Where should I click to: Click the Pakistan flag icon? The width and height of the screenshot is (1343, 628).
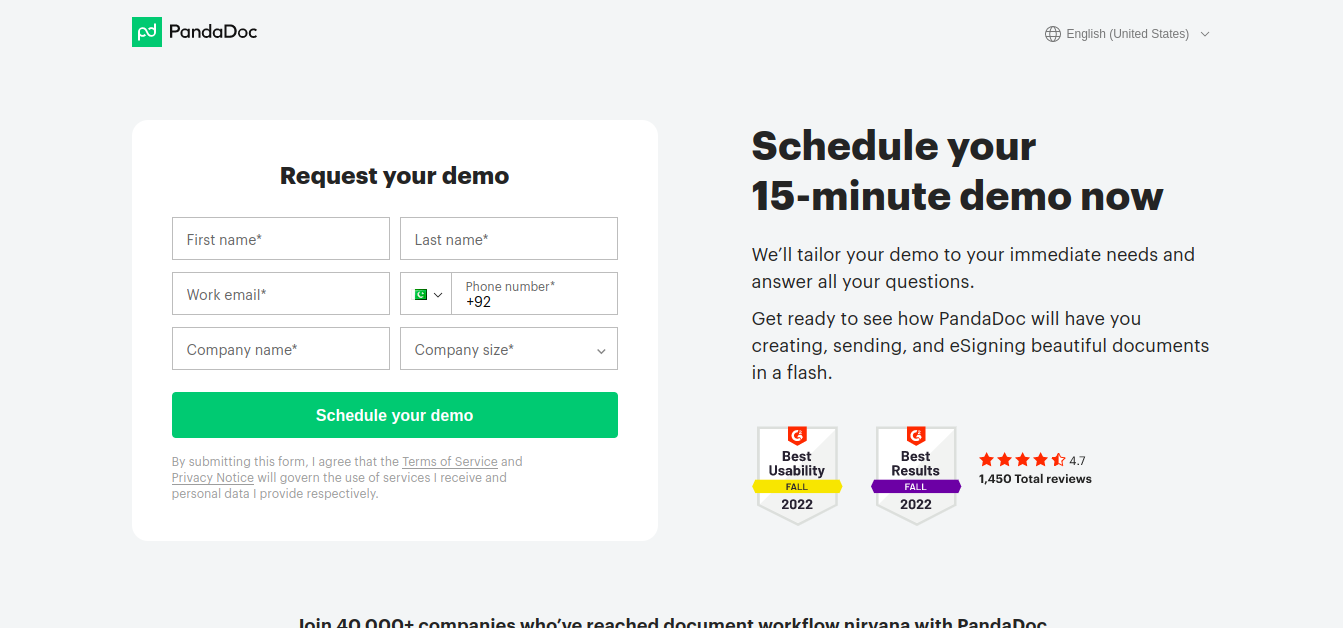pos(421,294)
